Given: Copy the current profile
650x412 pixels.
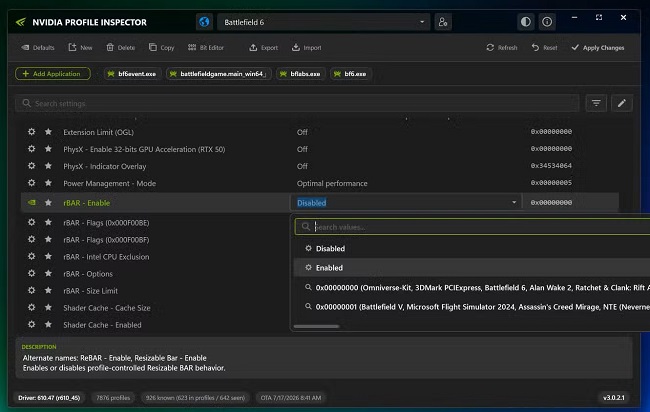Looking at the screenshot, I should [162, 48].
